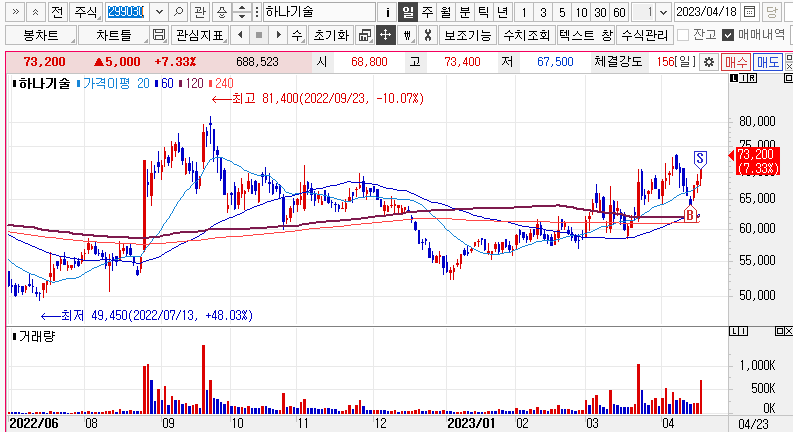
Task: Open the candle bar style dropdown icon
Action: click(x=407, y=35)
